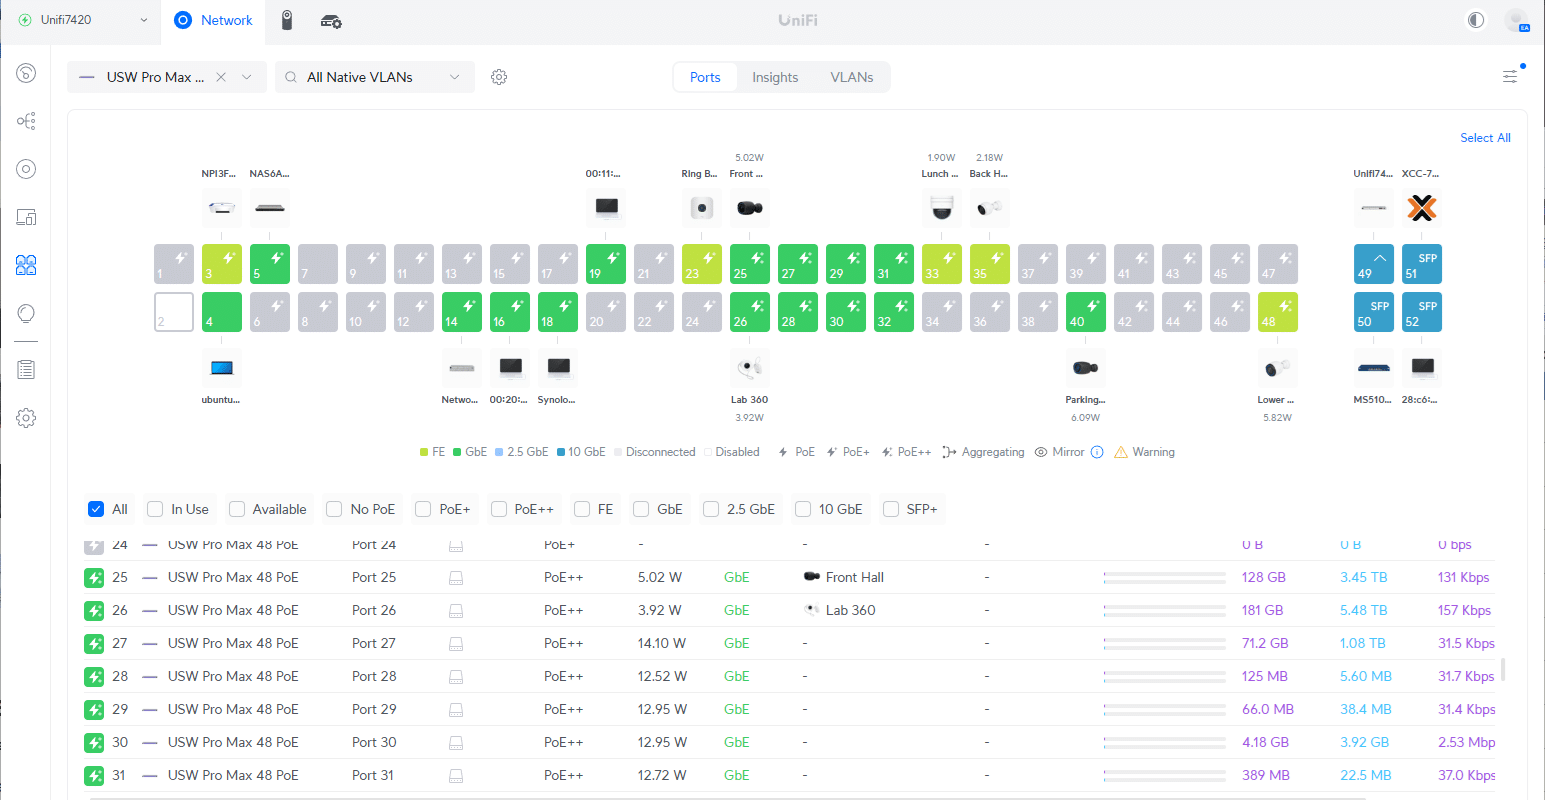Open the Dashboard sidebar icon

click(x=27, y=72)
